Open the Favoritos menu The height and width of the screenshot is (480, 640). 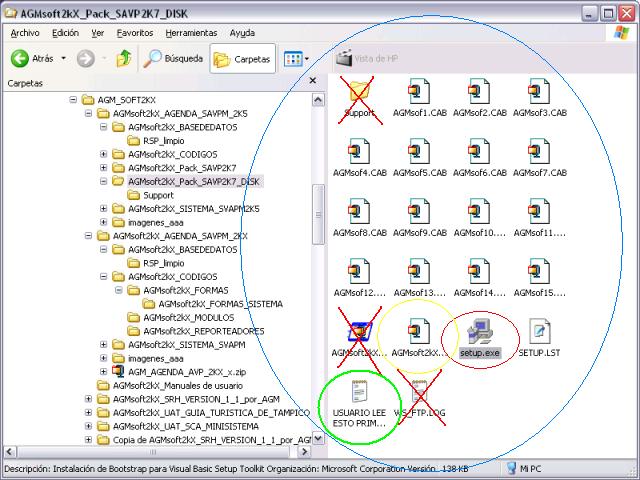tap(135, 33)
